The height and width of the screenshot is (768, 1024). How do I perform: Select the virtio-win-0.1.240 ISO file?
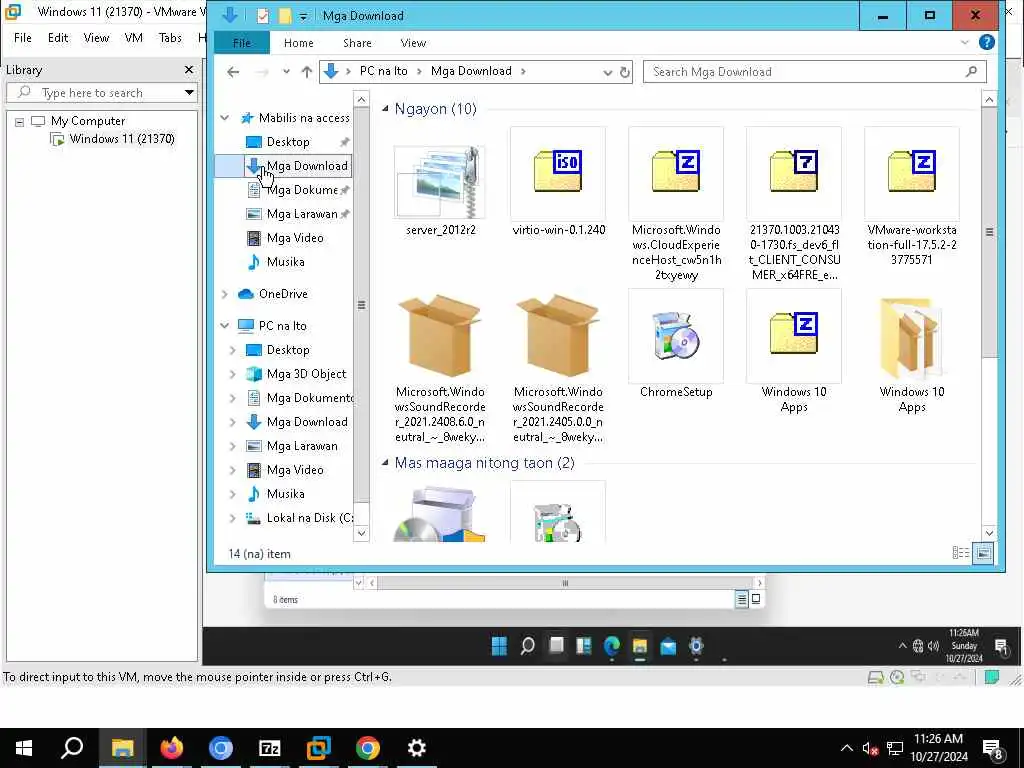point(558,182)
